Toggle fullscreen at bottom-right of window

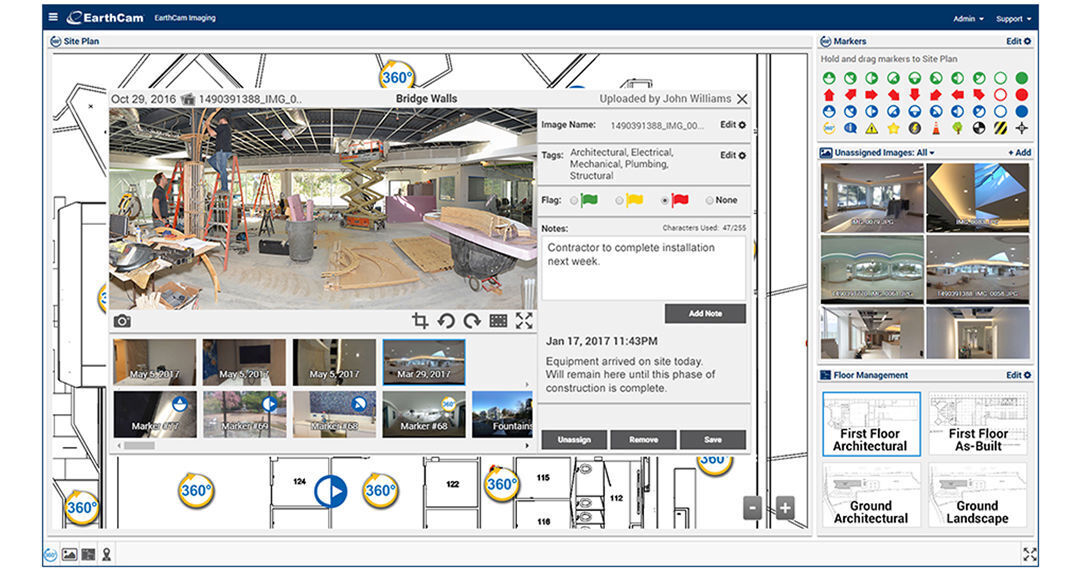pos(1029,554)
